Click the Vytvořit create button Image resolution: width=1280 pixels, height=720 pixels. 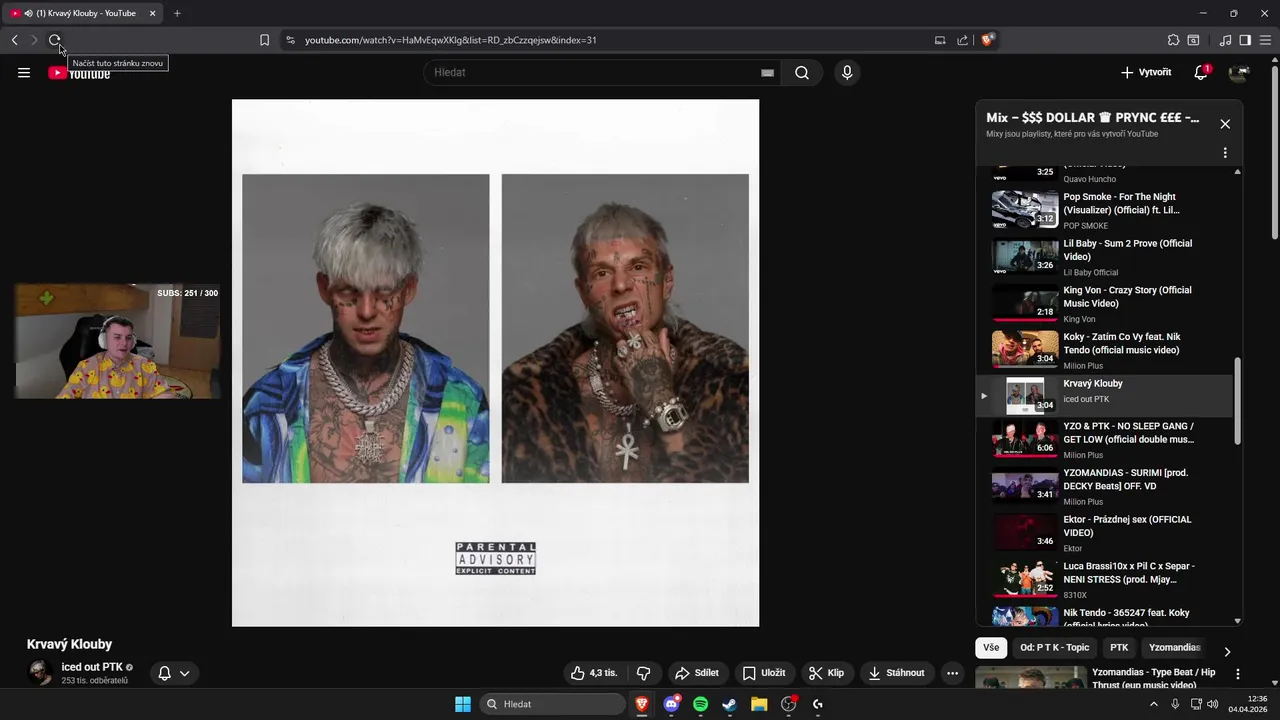1146,72
